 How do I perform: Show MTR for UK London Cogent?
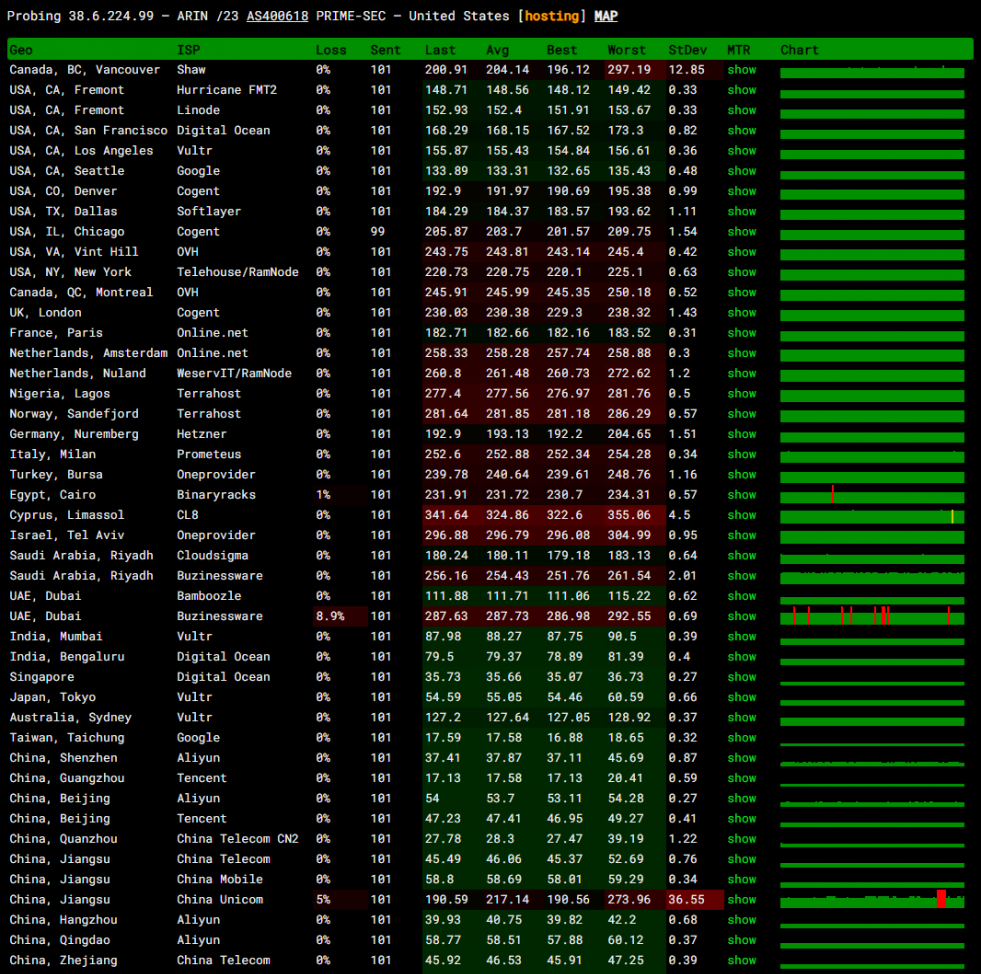click(741, 313)
